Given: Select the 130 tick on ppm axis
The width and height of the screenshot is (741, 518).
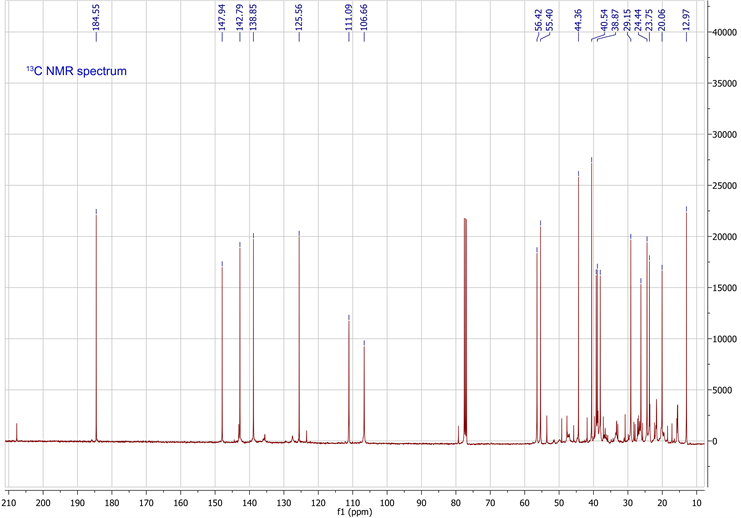Looking at the screenshot, I should [284, 503].
